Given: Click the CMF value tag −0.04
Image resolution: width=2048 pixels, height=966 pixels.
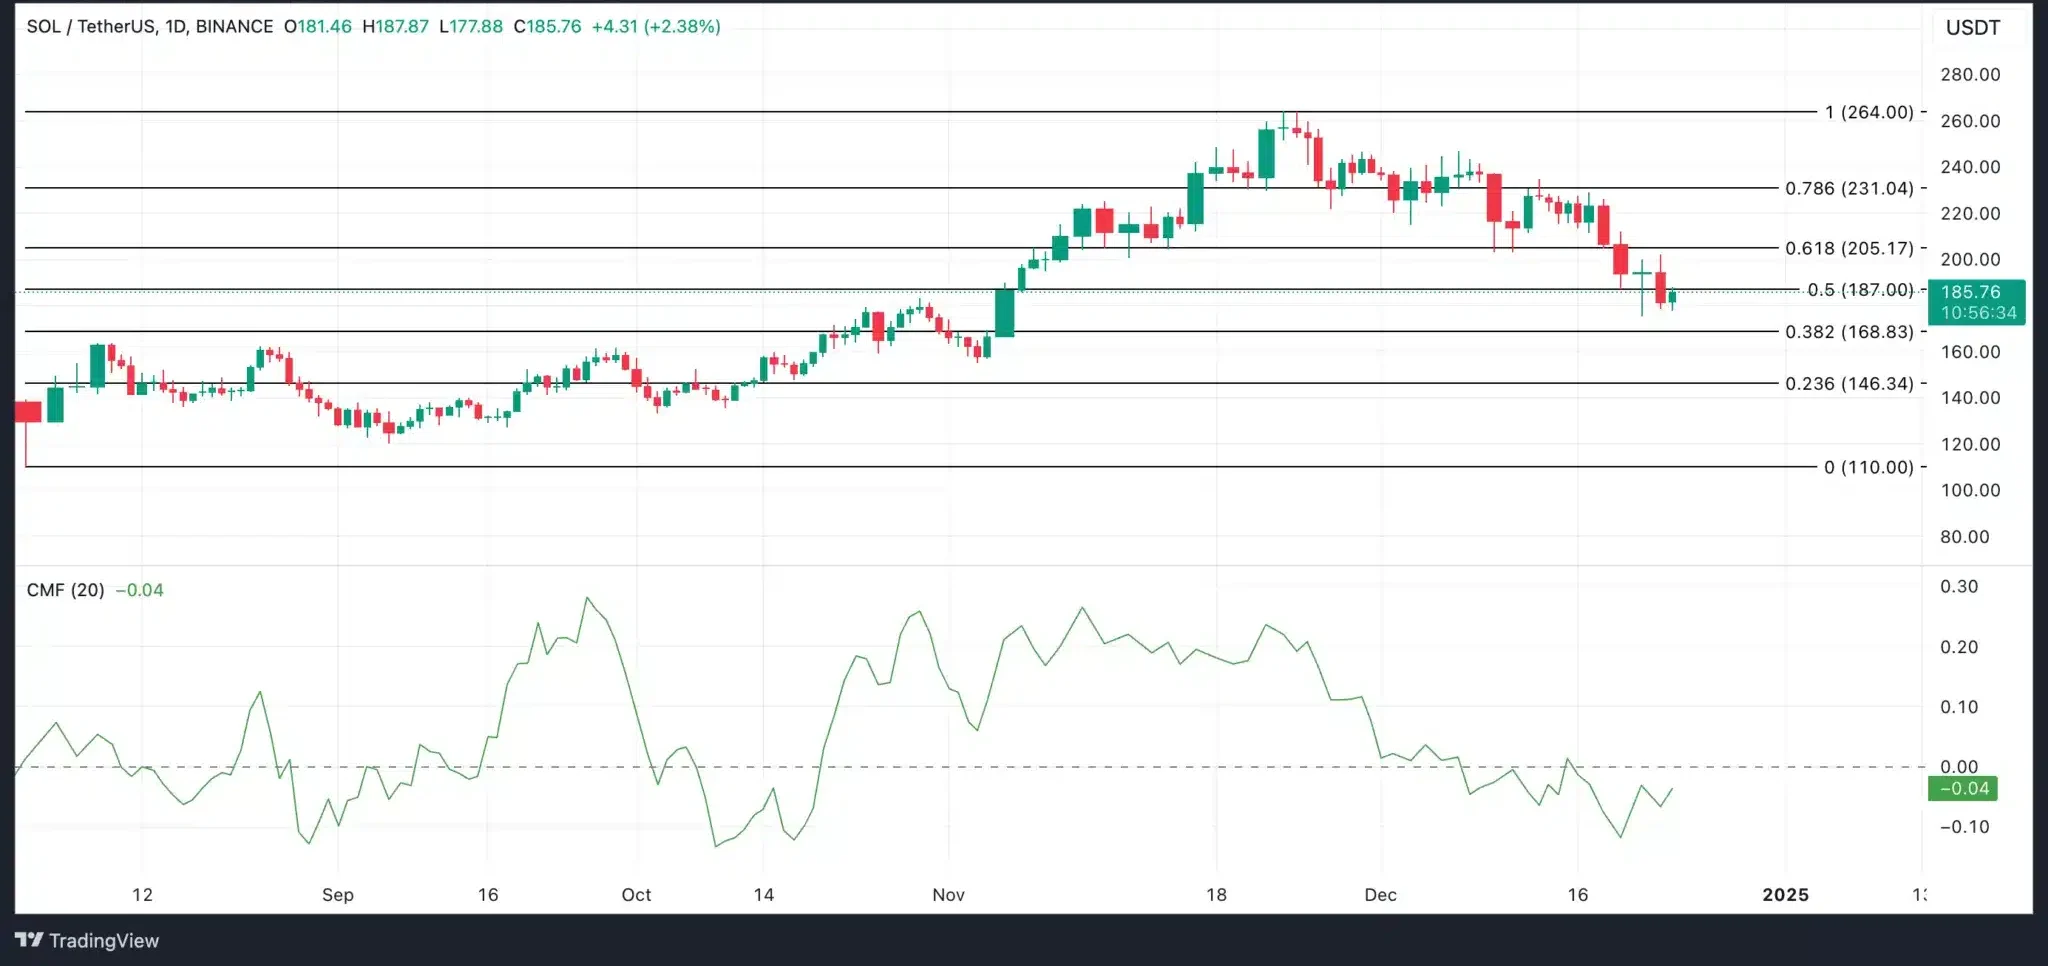Looking at the screenshot, I should coord(1963,788).
